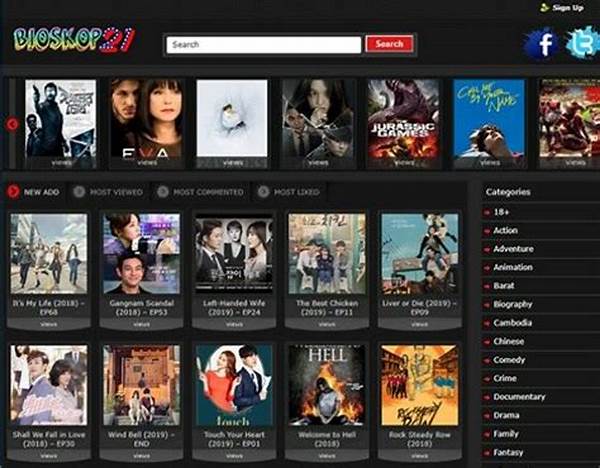Open the Cambodia category
600x468 pixels.
512,323
